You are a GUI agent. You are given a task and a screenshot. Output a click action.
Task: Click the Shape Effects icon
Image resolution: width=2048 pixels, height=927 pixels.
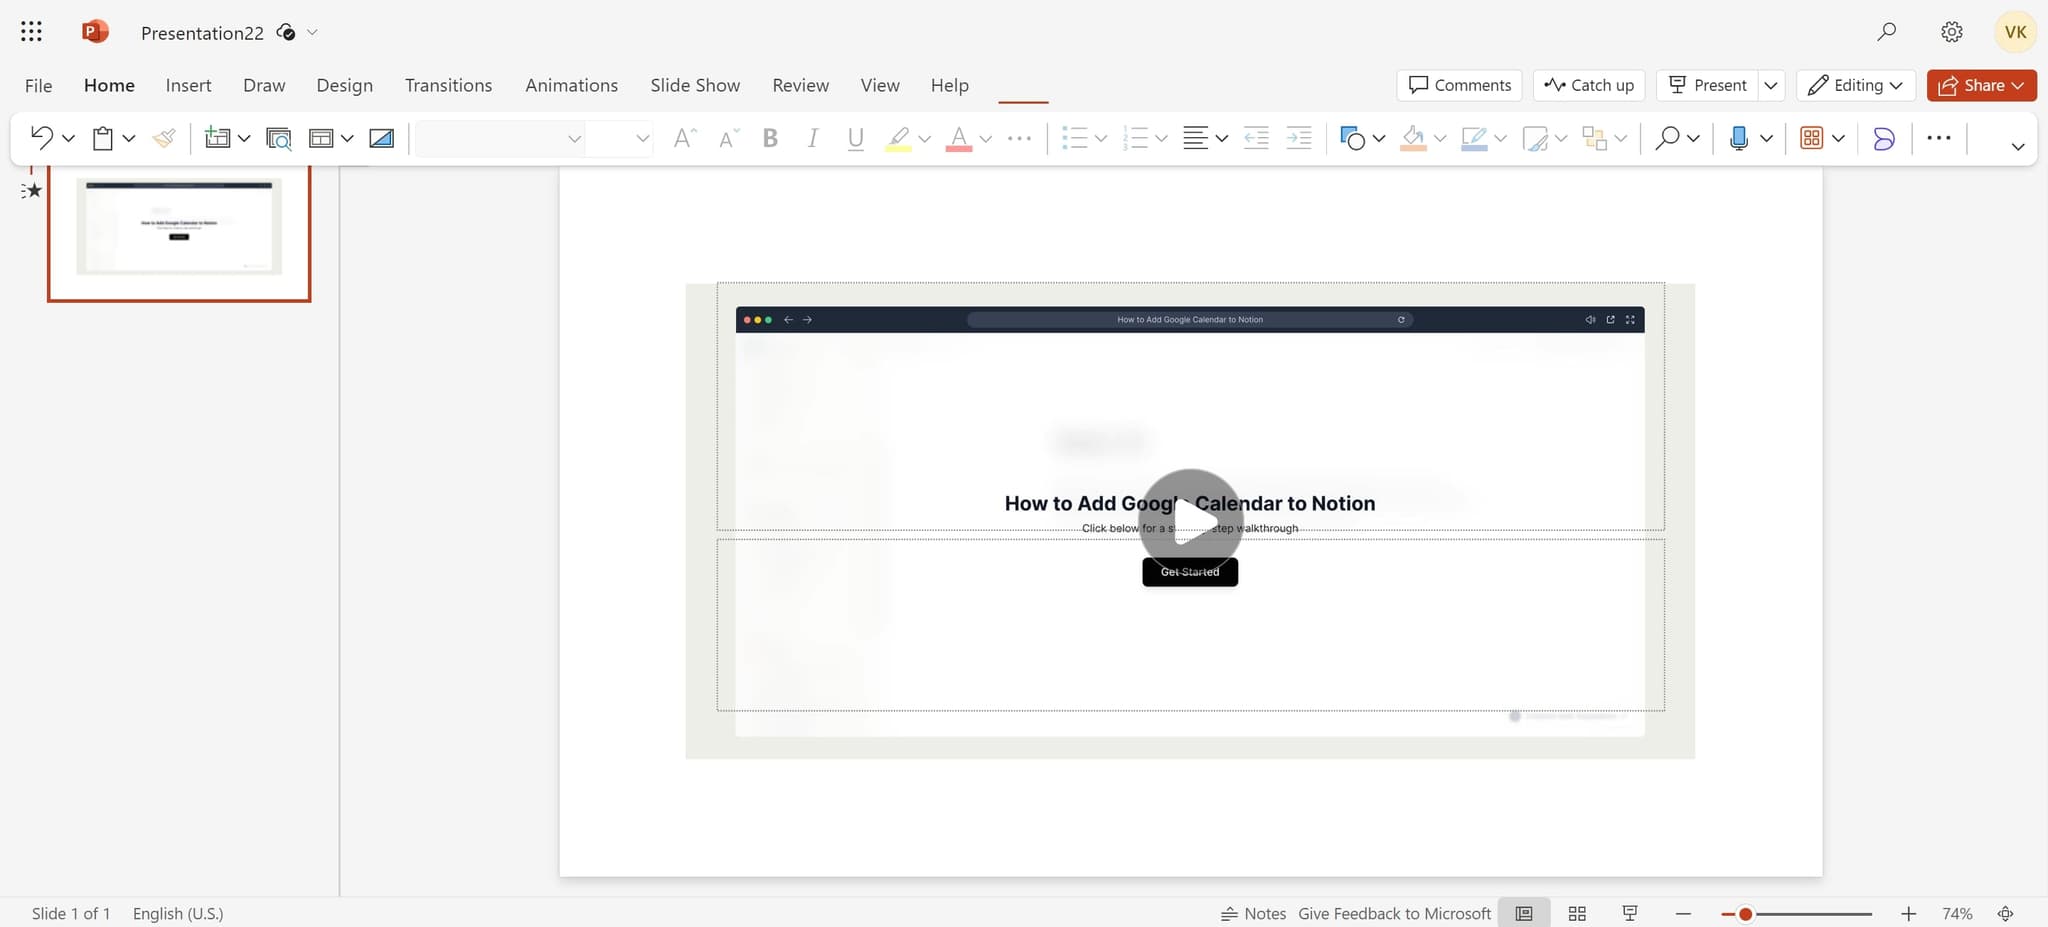coord(1535,138)
